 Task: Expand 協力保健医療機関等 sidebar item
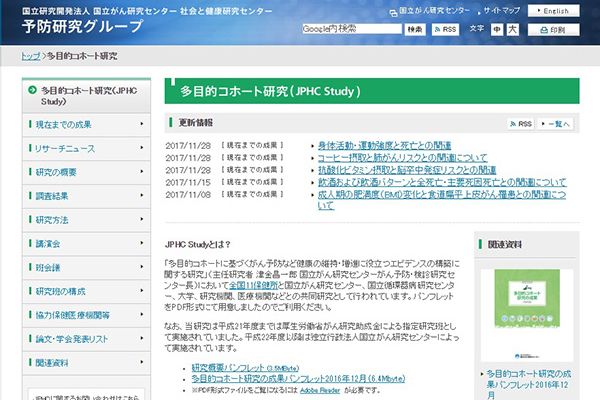(84, 314)
